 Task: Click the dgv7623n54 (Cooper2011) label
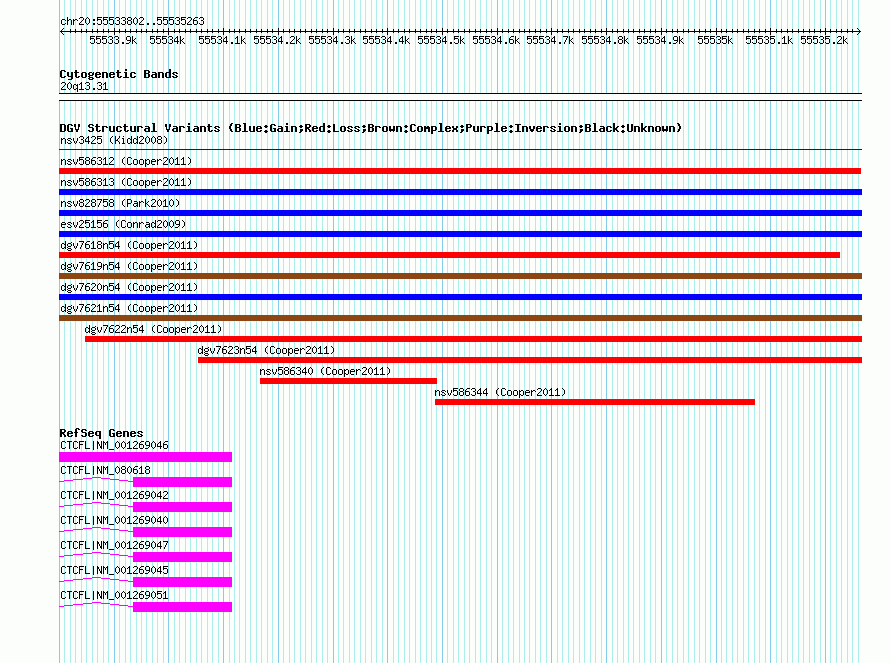tap(266, 350)
